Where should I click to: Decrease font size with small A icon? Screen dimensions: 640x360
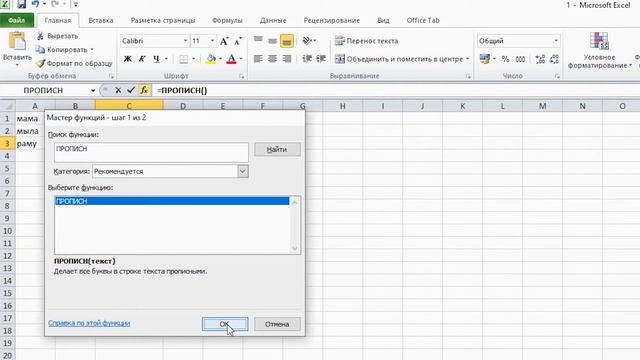tap(238, 41)
